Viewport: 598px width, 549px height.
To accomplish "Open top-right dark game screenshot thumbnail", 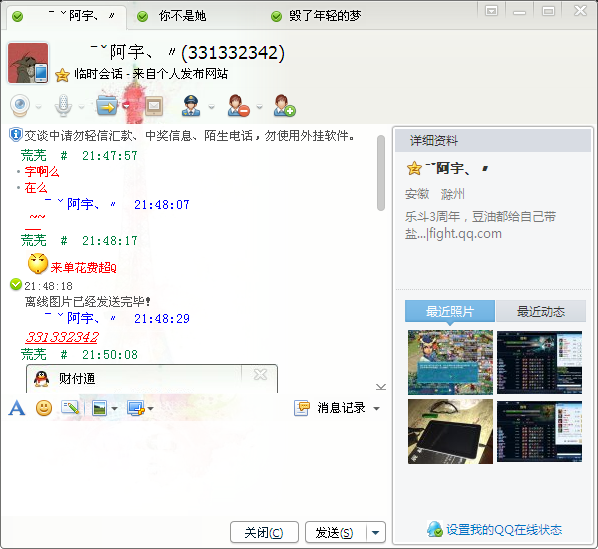I will click(x=539, y=362).
